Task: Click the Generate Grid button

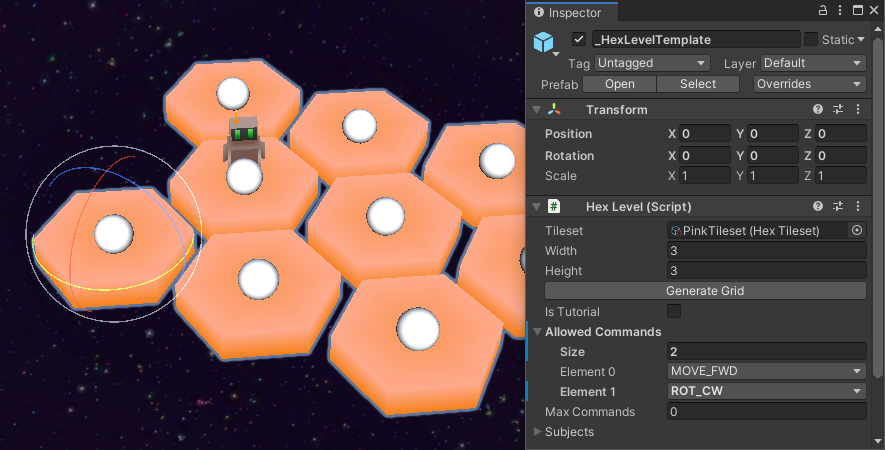Action: tap(705, 291)
